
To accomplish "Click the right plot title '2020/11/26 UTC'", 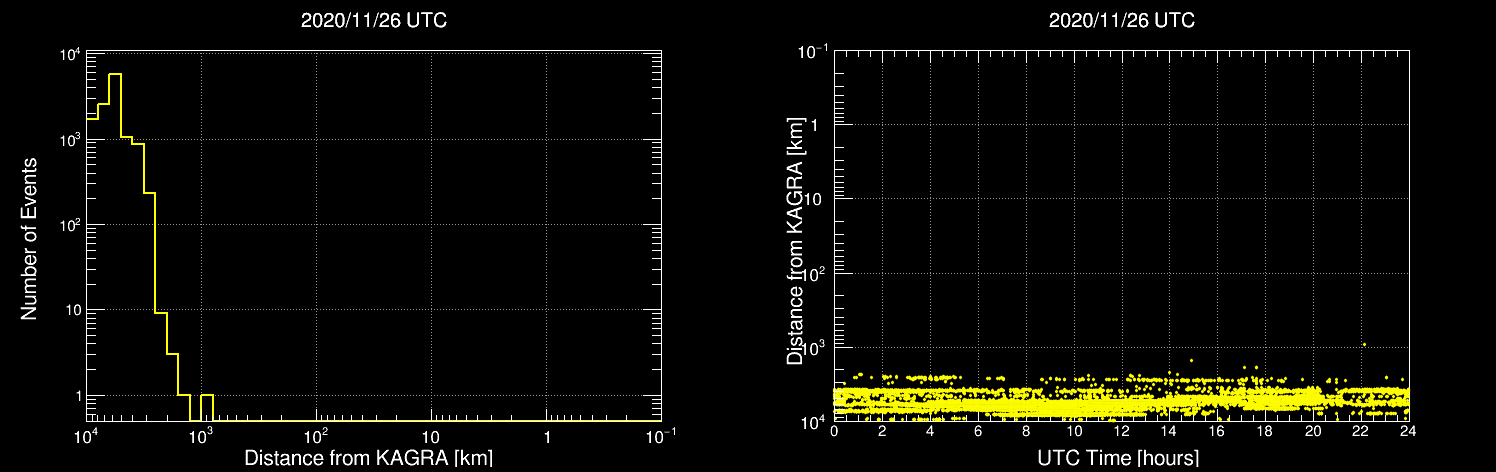I will tap(1121, 21).
